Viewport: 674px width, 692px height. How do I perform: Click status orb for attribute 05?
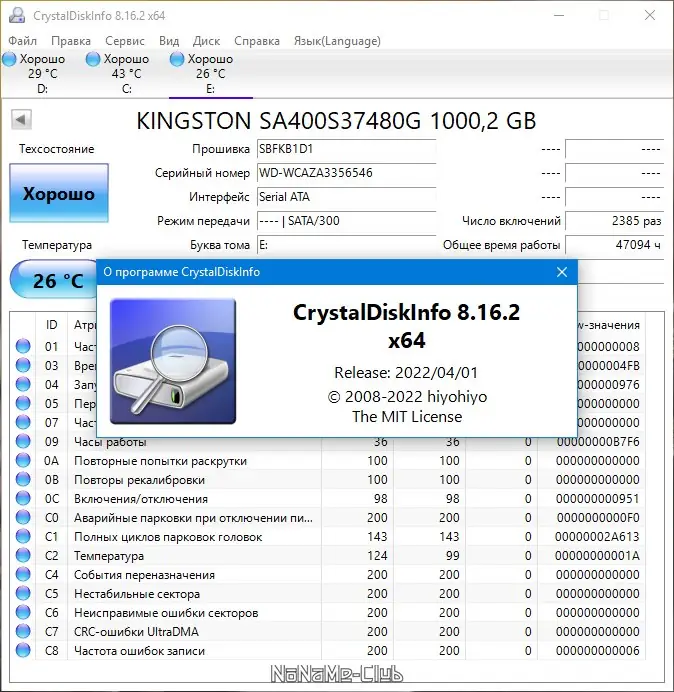coord(23,403)
